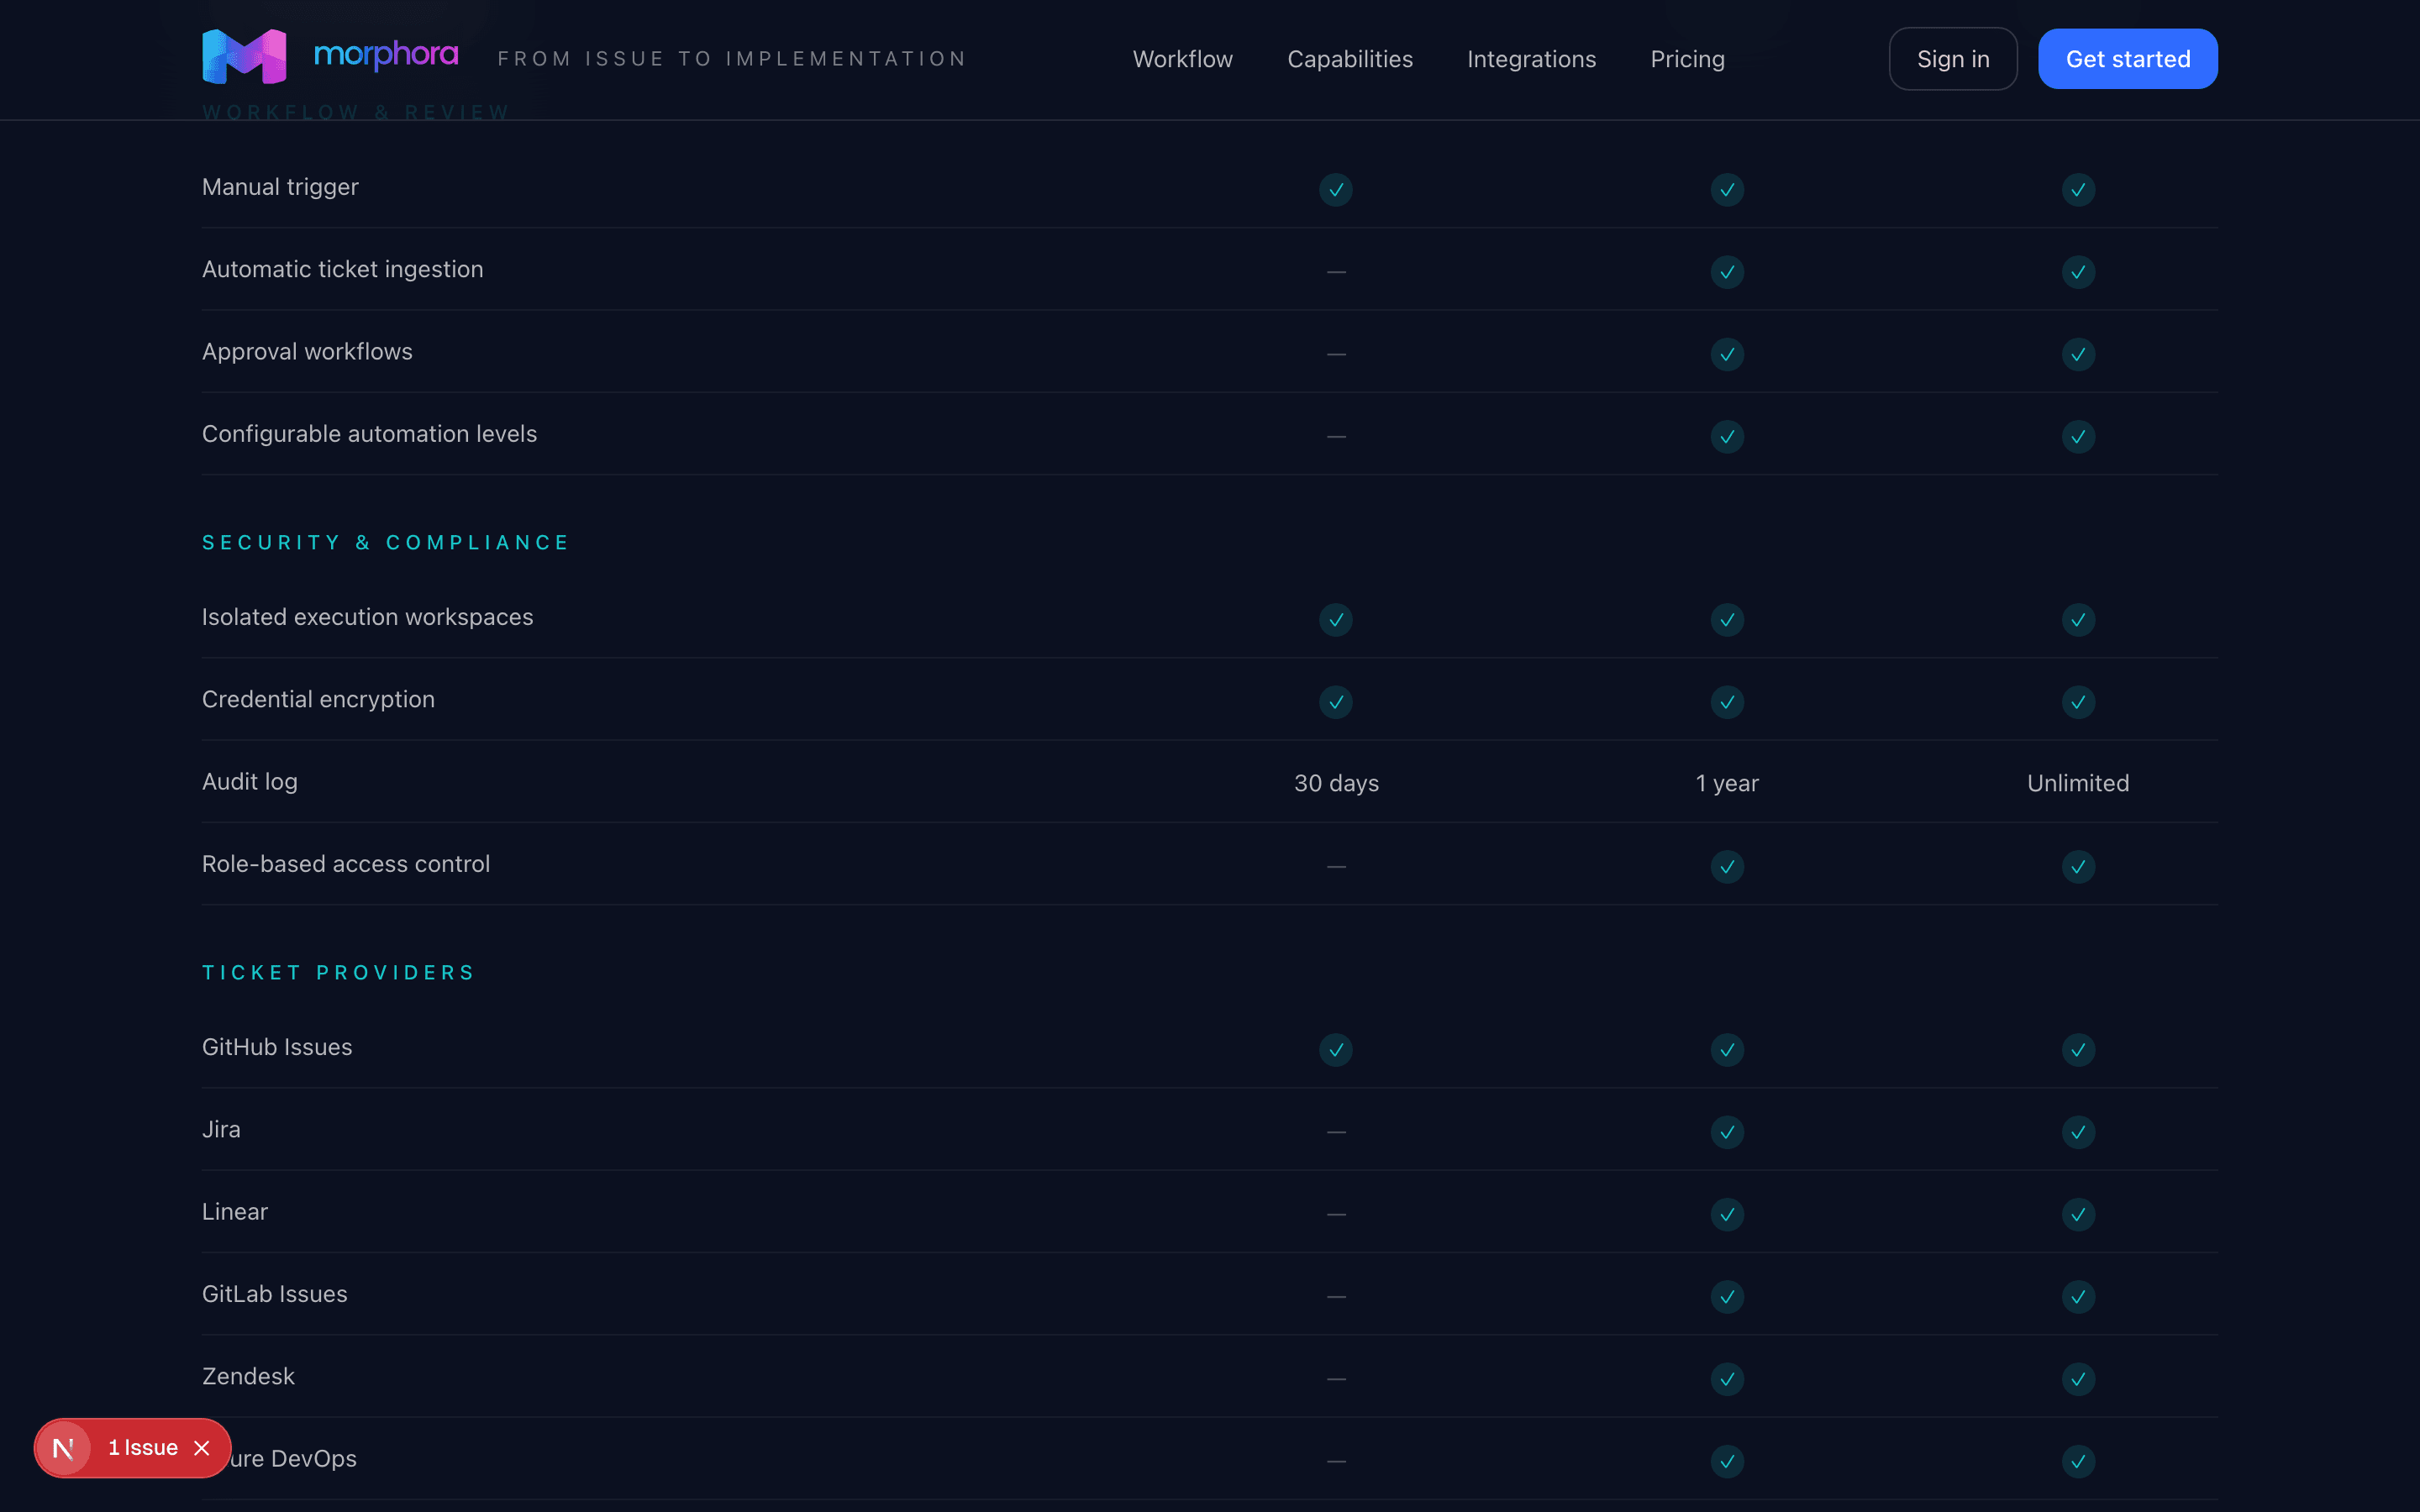Screen dimensions: 2420x1512
Task: Expand the TICKET PROVIDERS section heading
Action: tap(338, 971)
